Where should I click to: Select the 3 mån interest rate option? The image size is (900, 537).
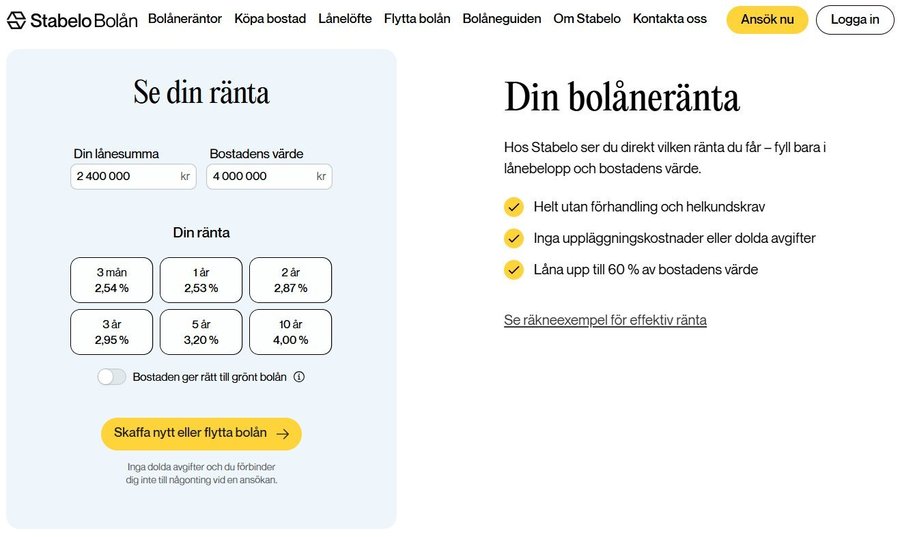pos(112,280)
